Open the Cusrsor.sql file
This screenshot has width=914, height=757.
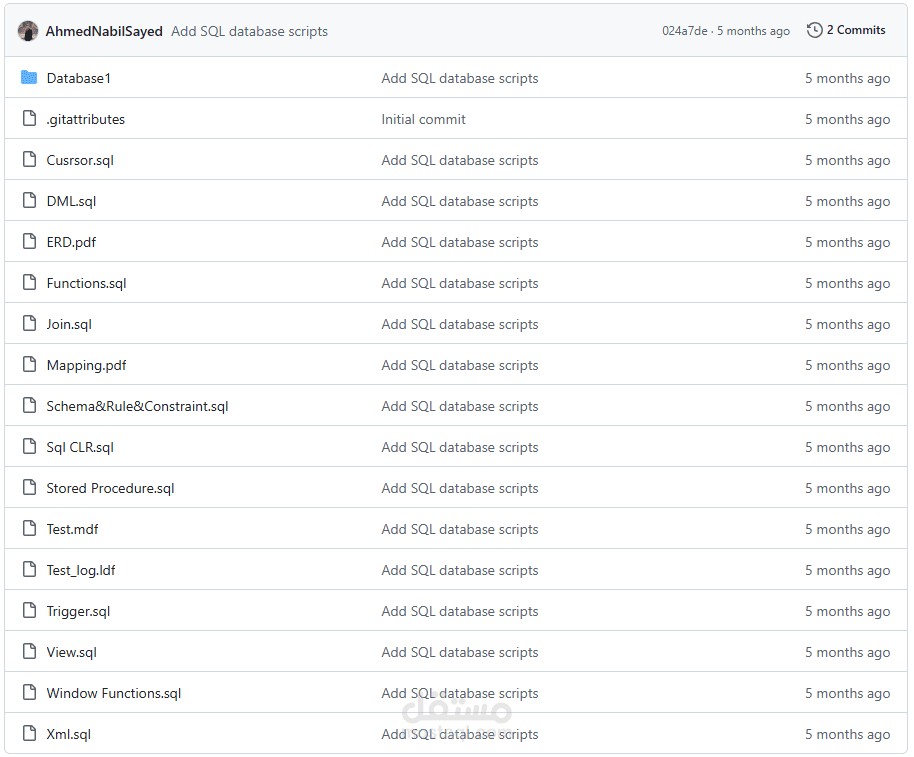(80, 160)
